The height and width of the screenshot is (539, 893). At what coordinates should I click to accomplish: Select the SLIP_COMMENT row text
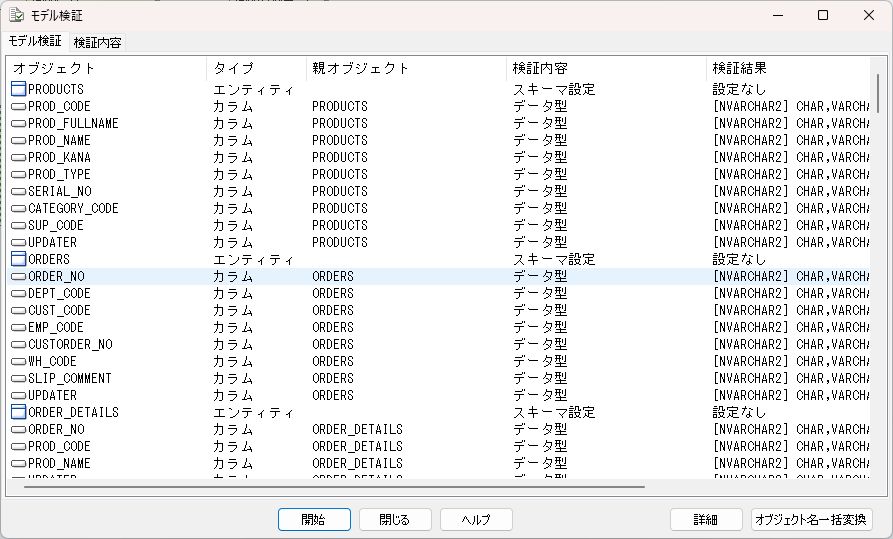coord(70,378)
